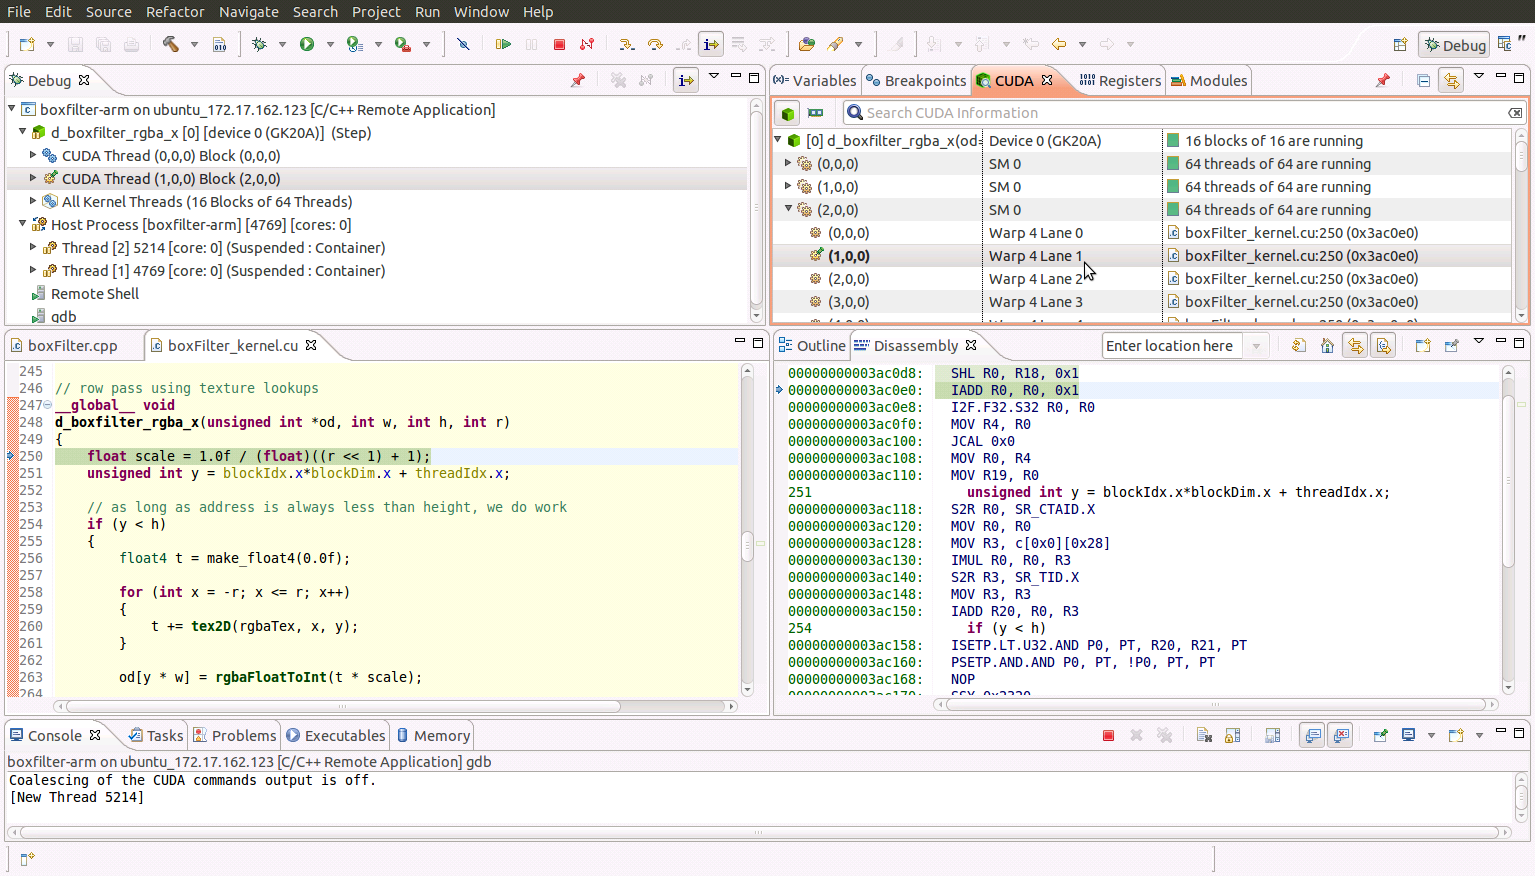Toggle show console when standard out changes

pos(1314,735)
